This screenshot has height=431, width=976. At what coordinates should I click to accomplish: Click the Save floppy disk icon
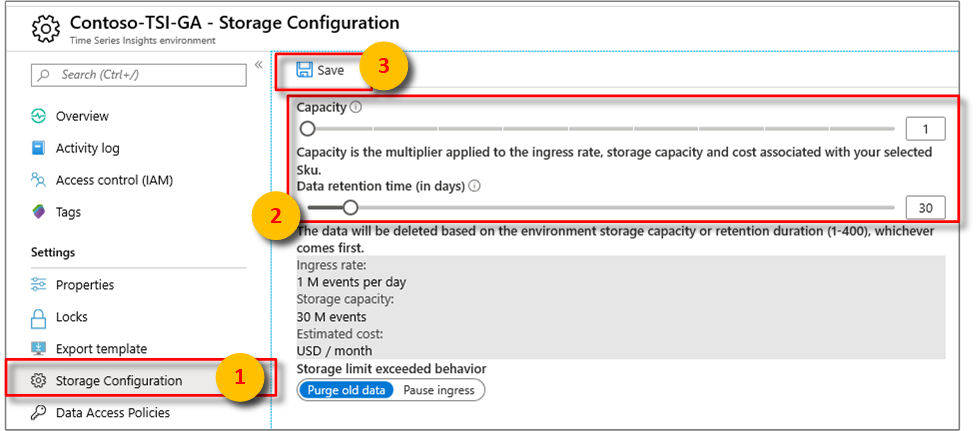304,70
